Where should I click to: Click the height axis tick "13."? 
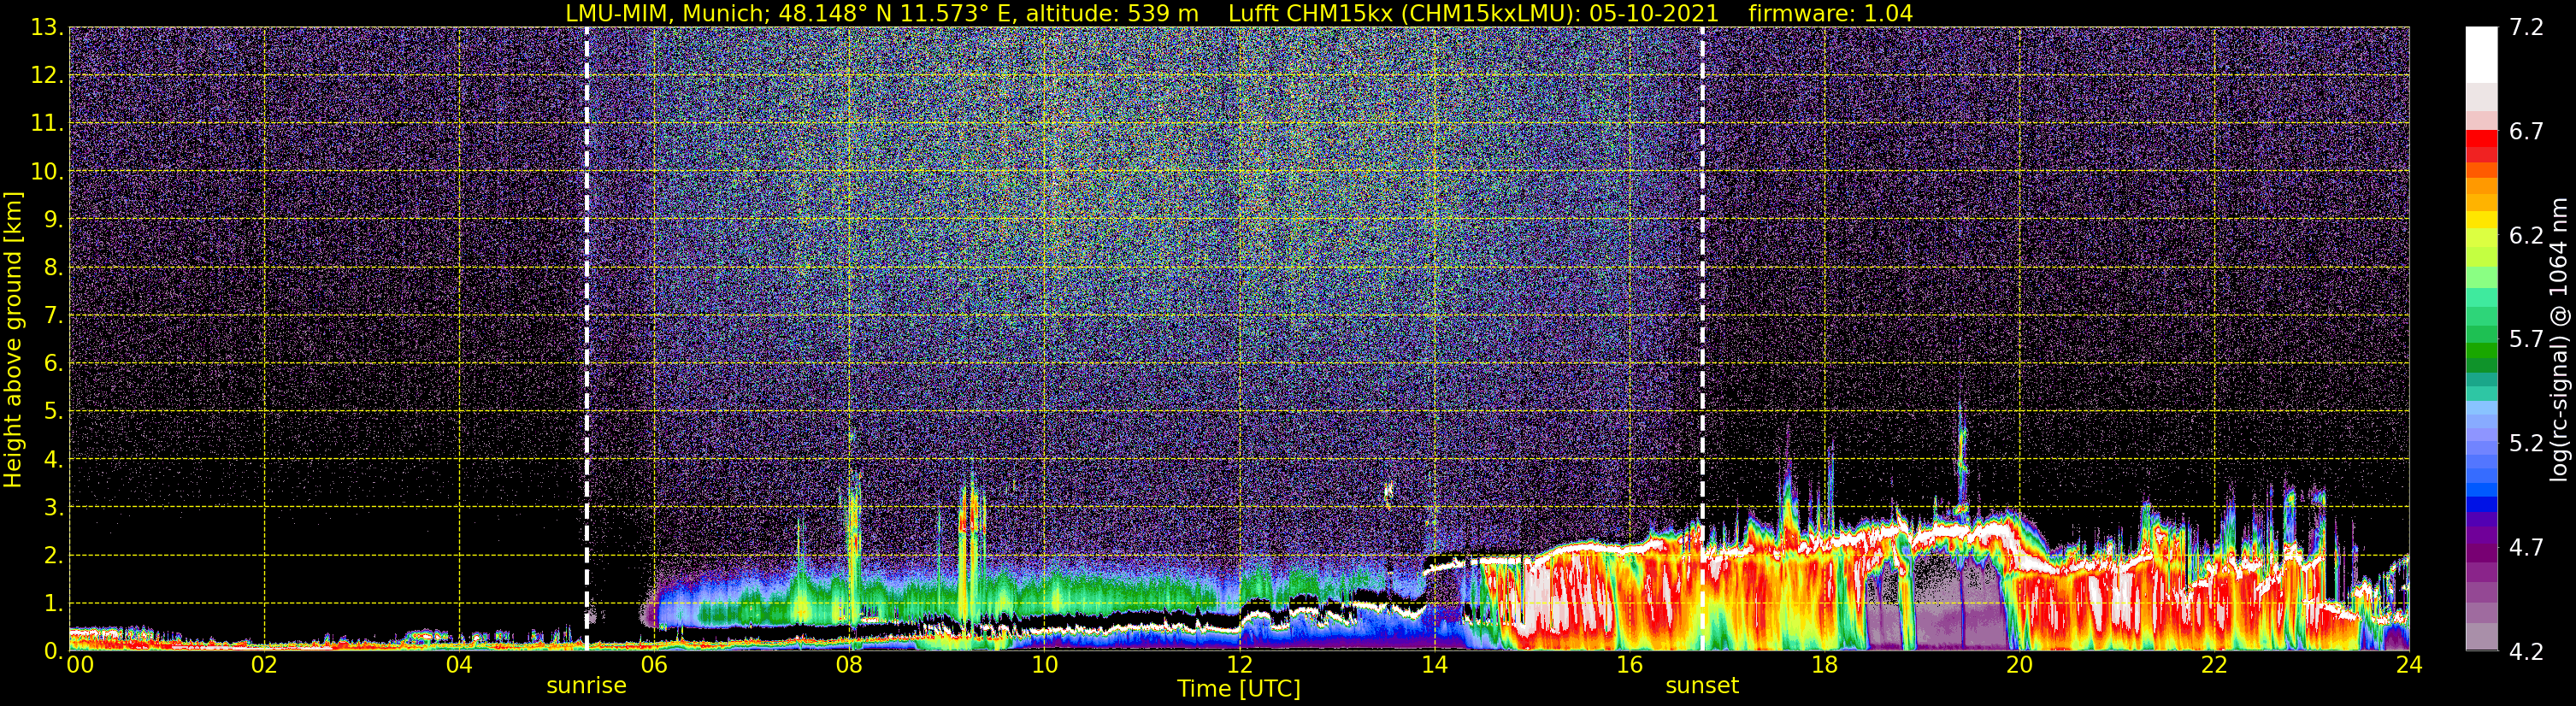[x=47, y=28]
